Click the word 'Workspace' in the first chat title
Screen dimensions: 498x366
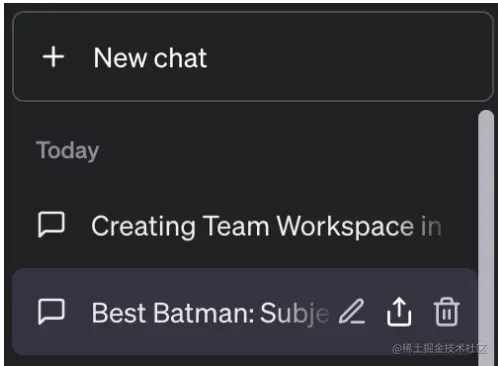(345, 227)
